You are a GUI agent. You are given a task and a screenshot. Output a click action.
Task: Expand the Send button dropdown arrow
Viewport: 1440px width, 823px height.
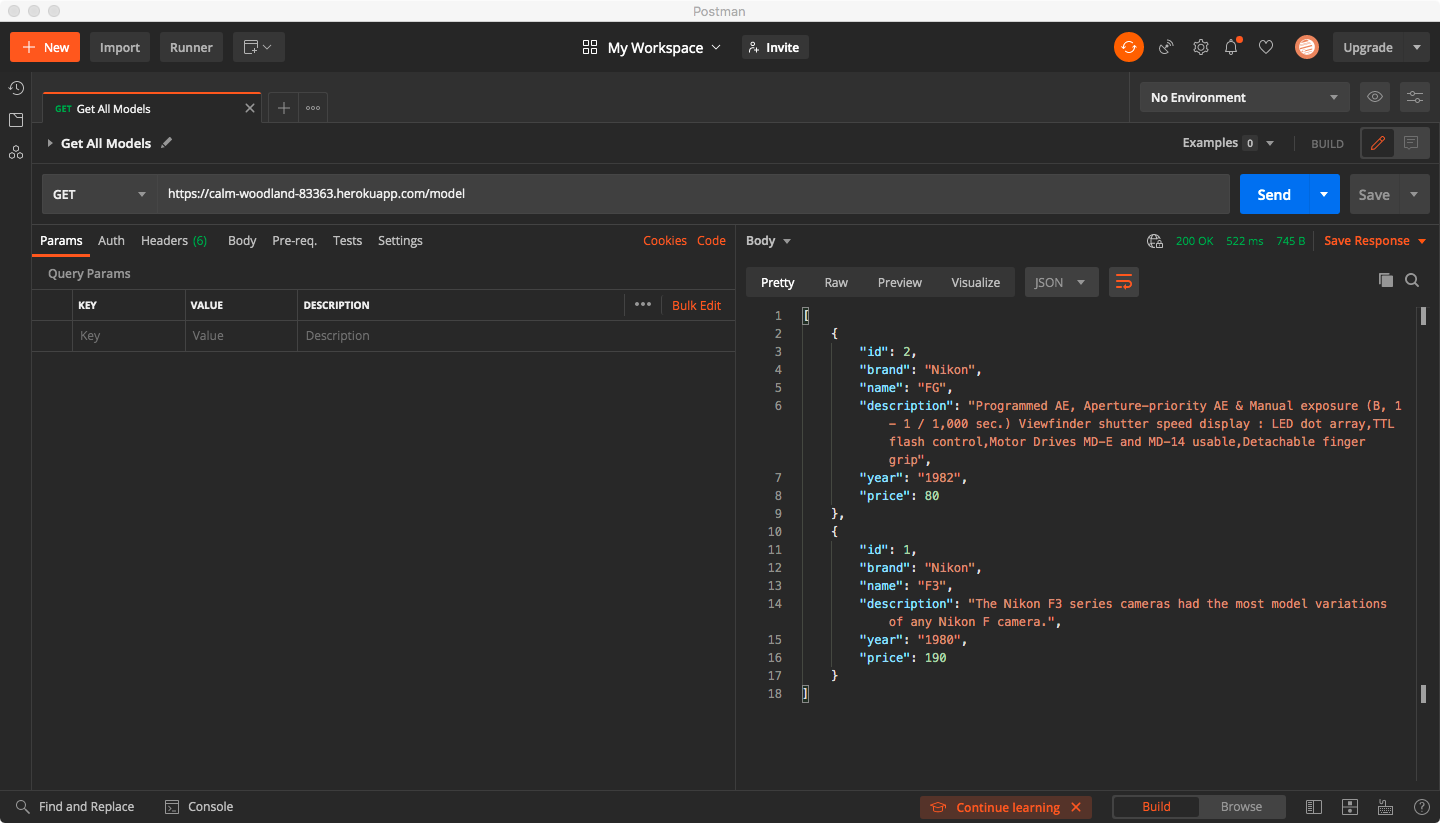(1324, 194)
